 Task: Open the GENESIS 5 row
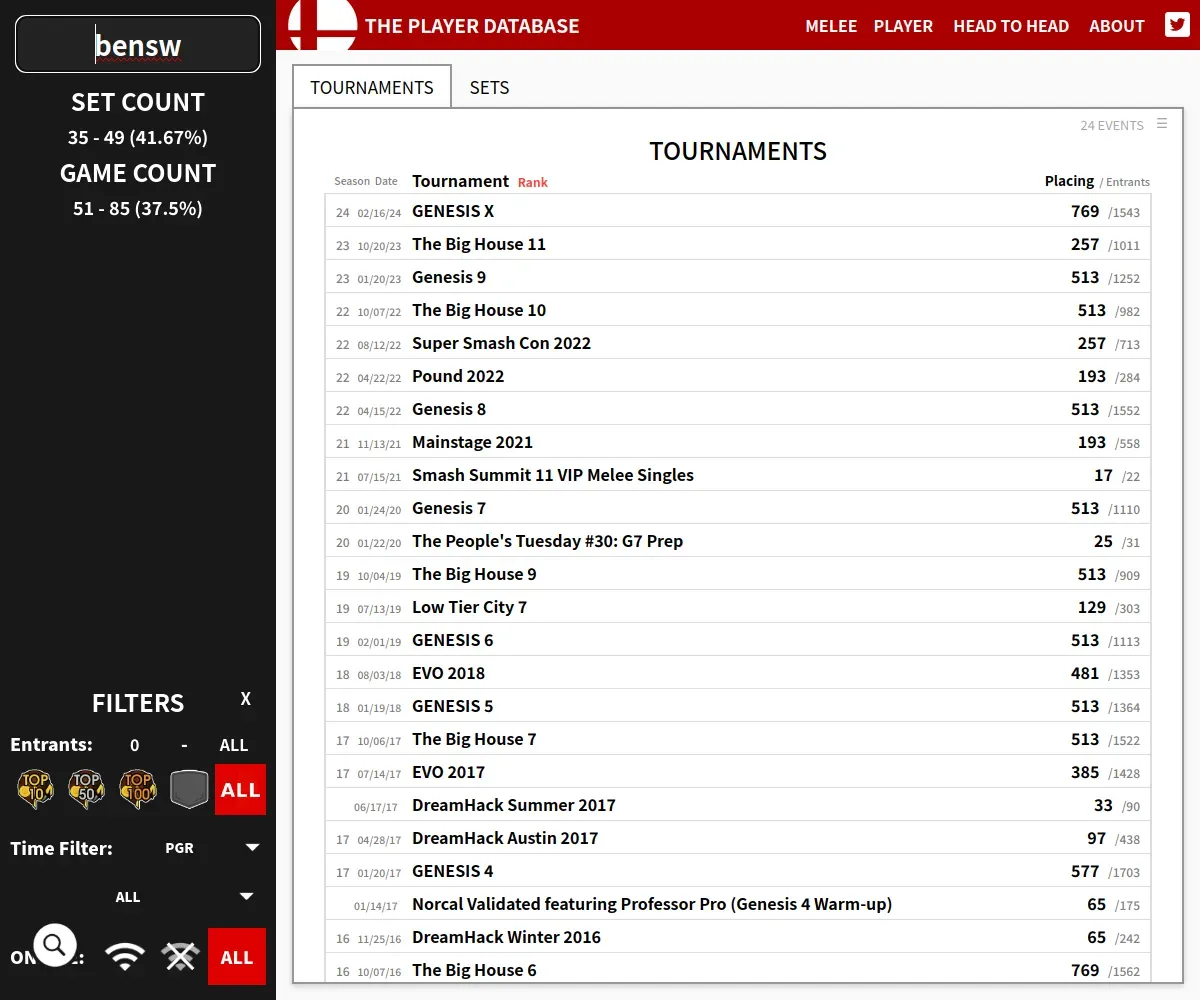click(x=738, y=706)
